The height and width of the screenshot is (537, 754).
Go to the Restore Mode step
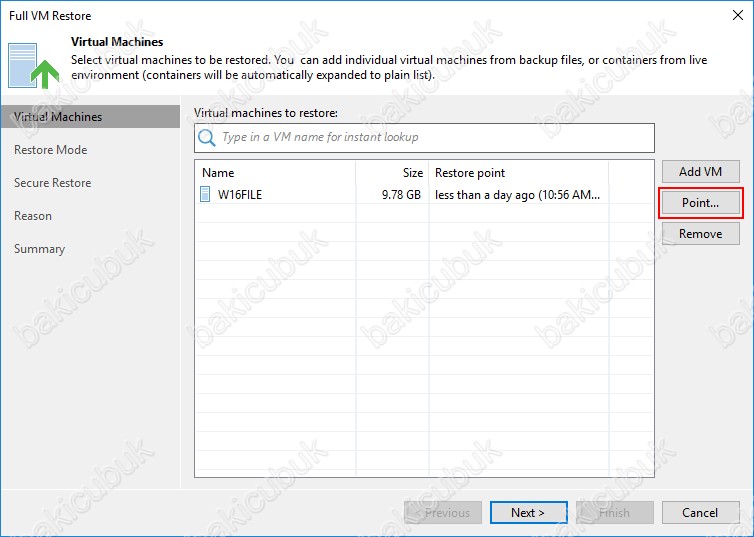pos(50,150)
